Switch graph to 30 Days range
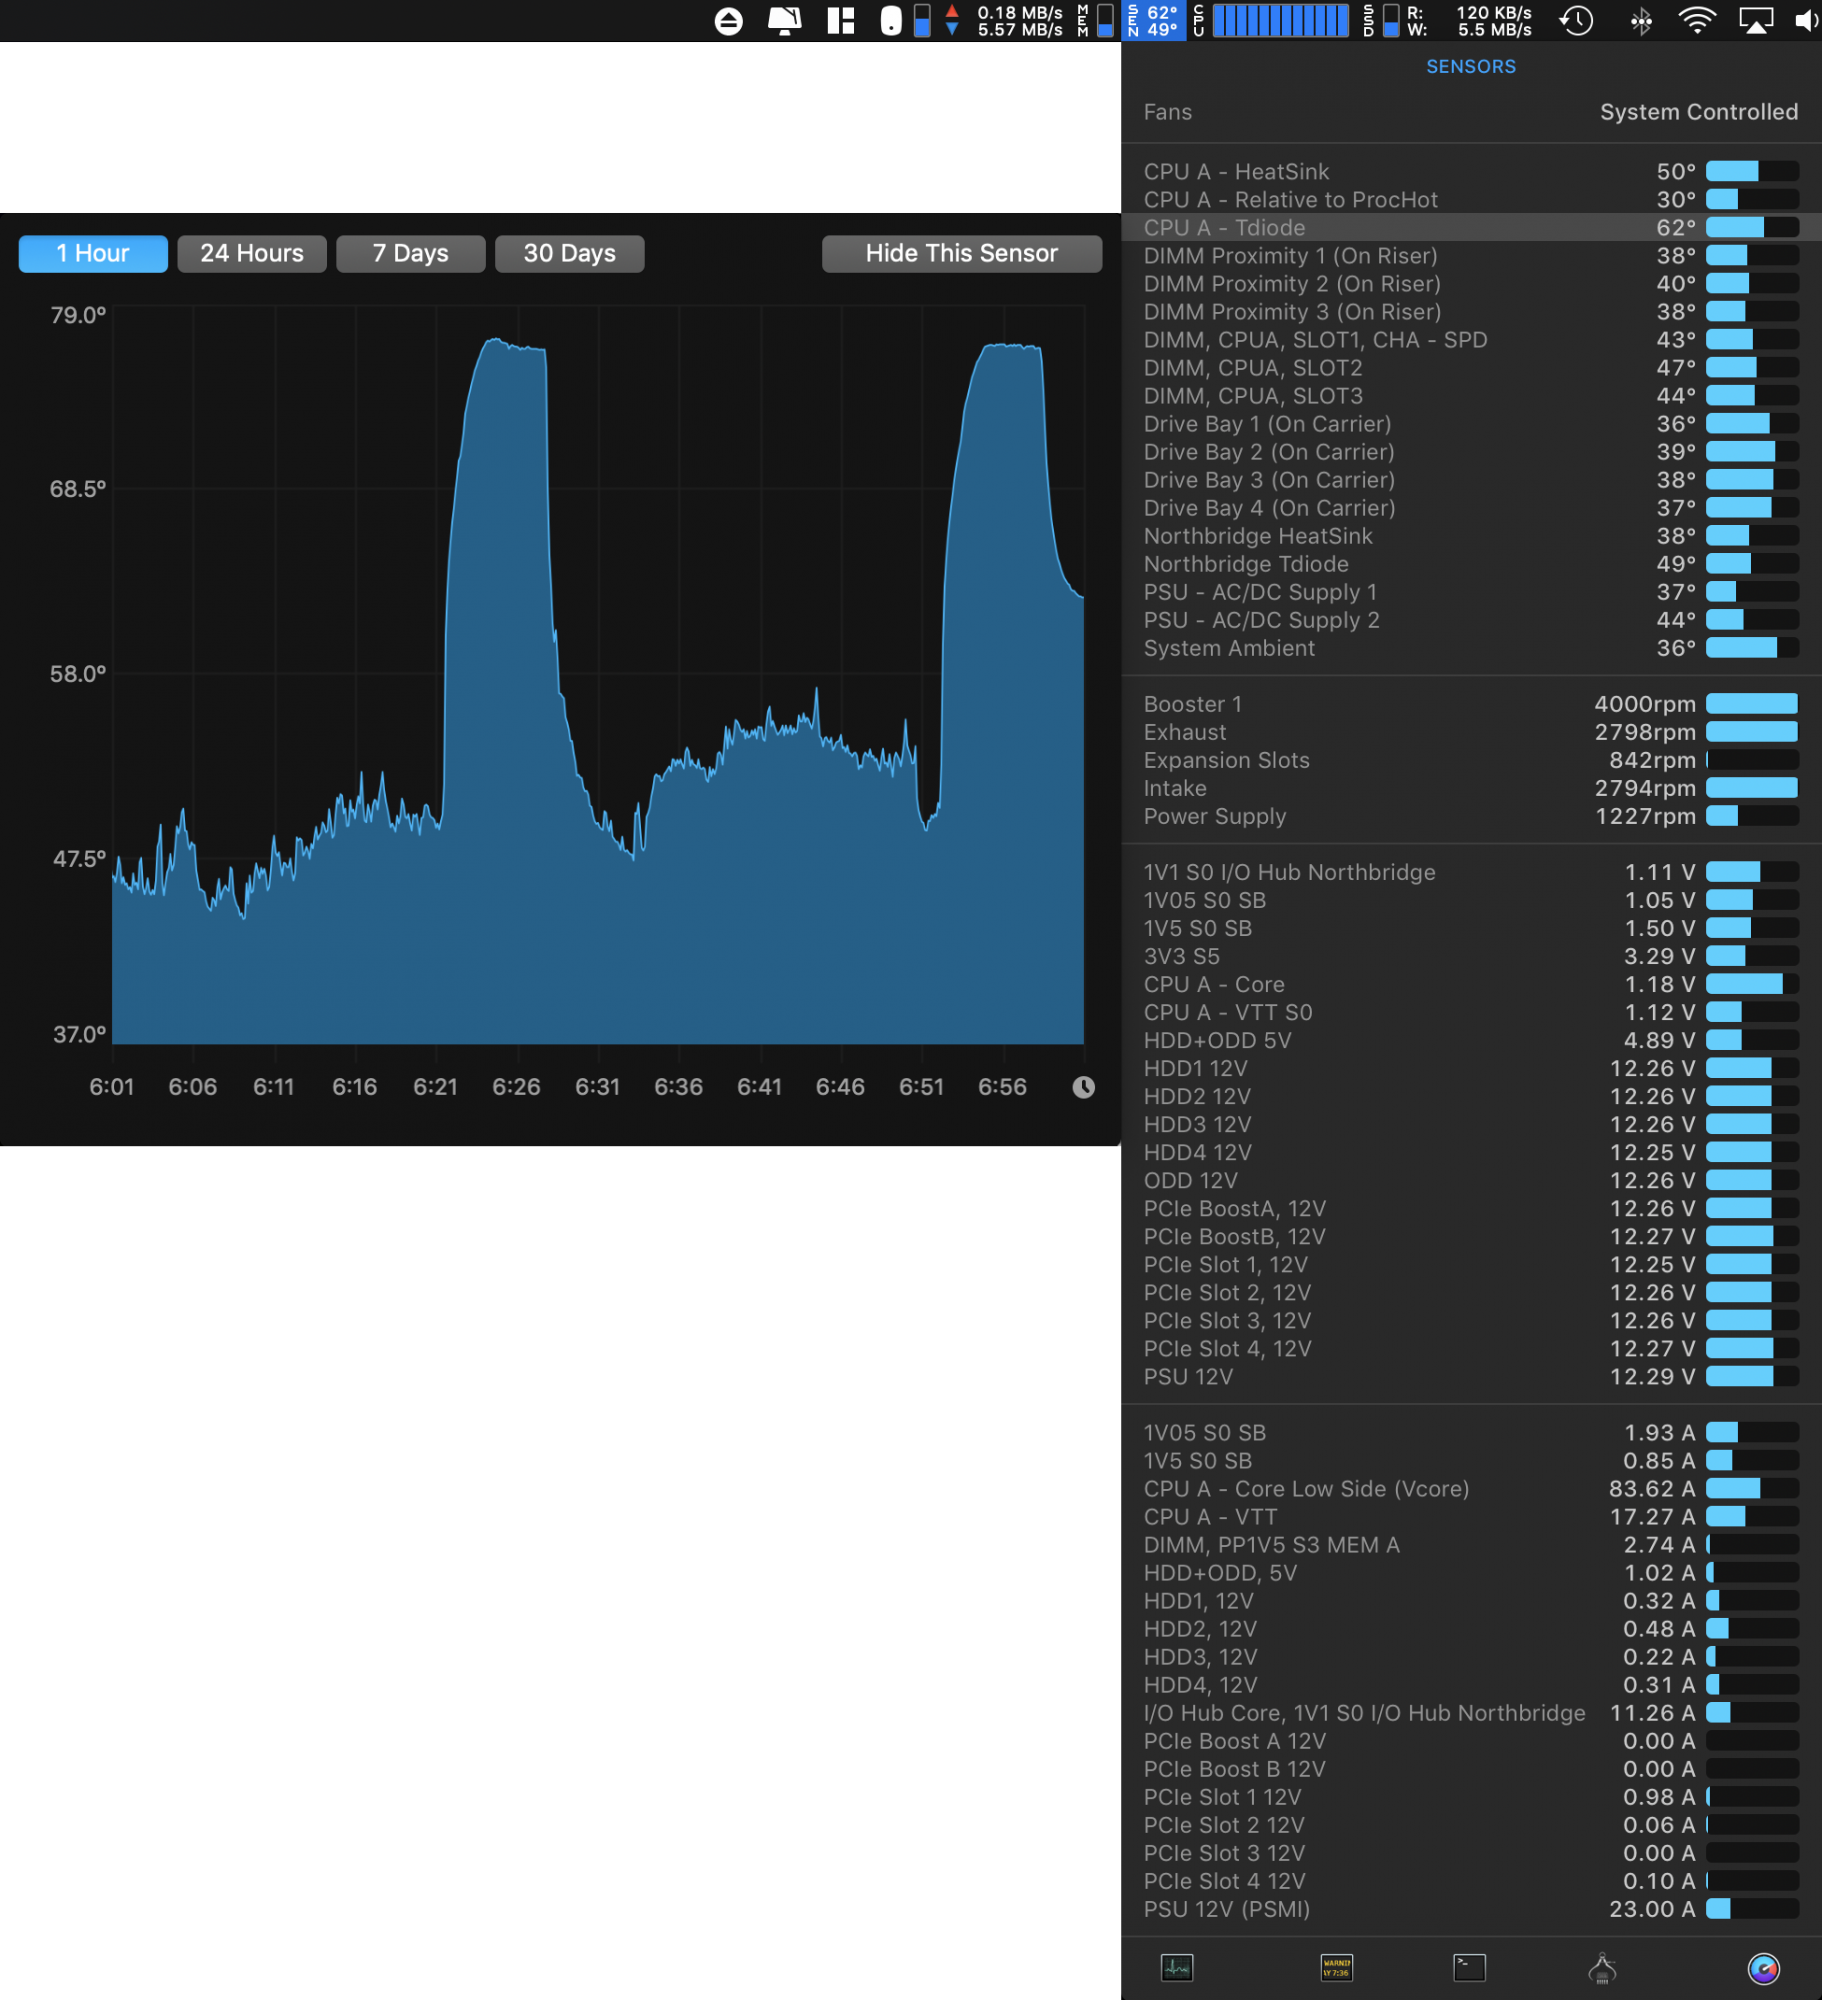 tap(570, 254)
